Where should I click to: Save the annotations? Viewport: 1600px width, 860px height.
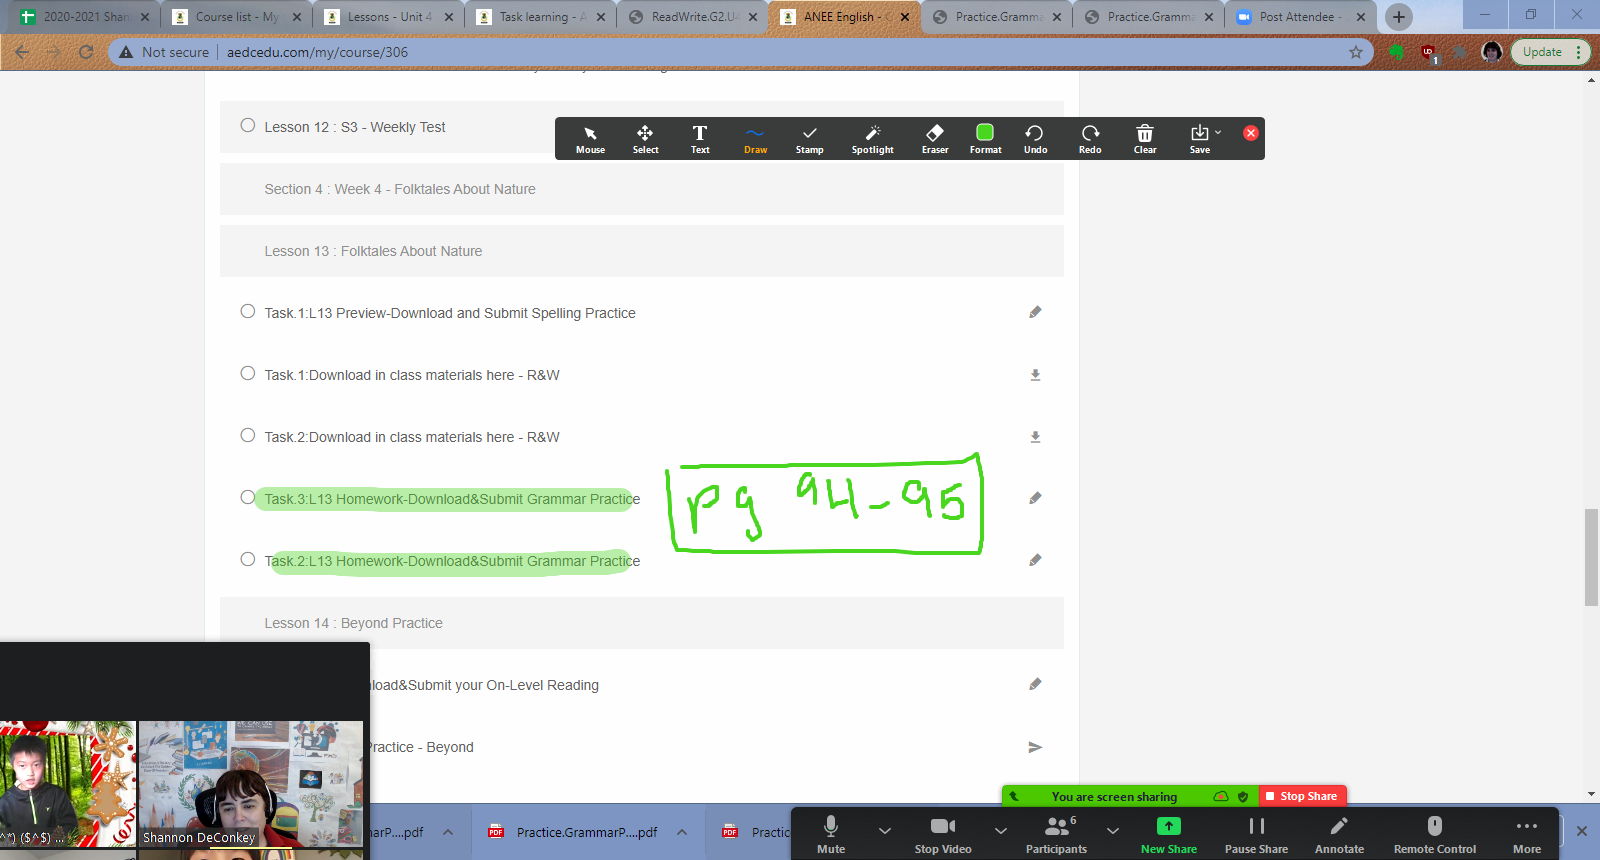click(x=1199, y=139)
